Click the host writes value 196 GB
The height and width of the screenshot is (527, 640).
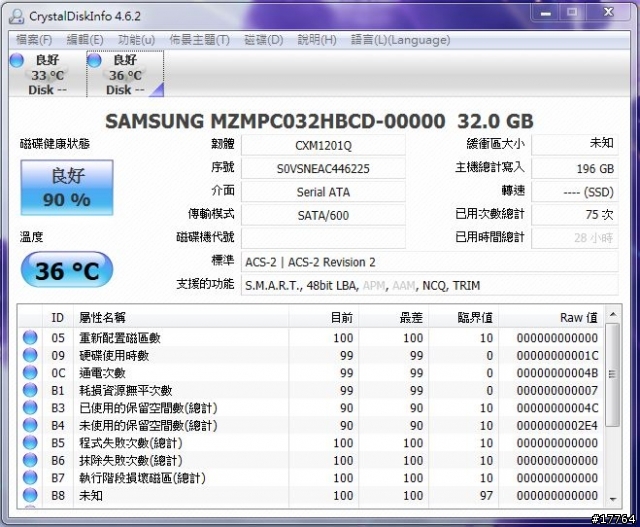[575, 169]
